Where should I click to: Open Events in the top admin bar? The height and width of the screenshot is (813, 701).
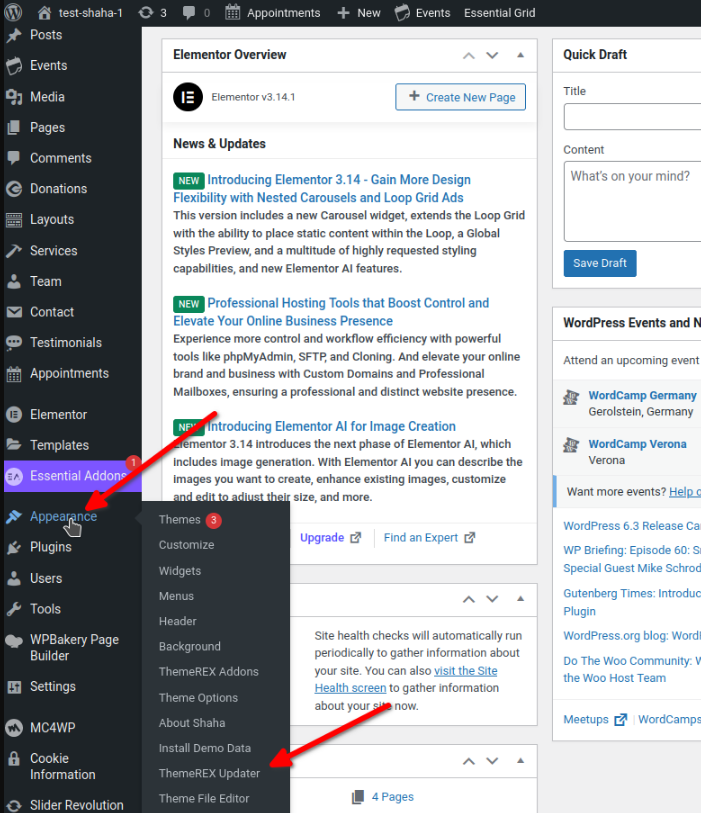tap(423, 12)
